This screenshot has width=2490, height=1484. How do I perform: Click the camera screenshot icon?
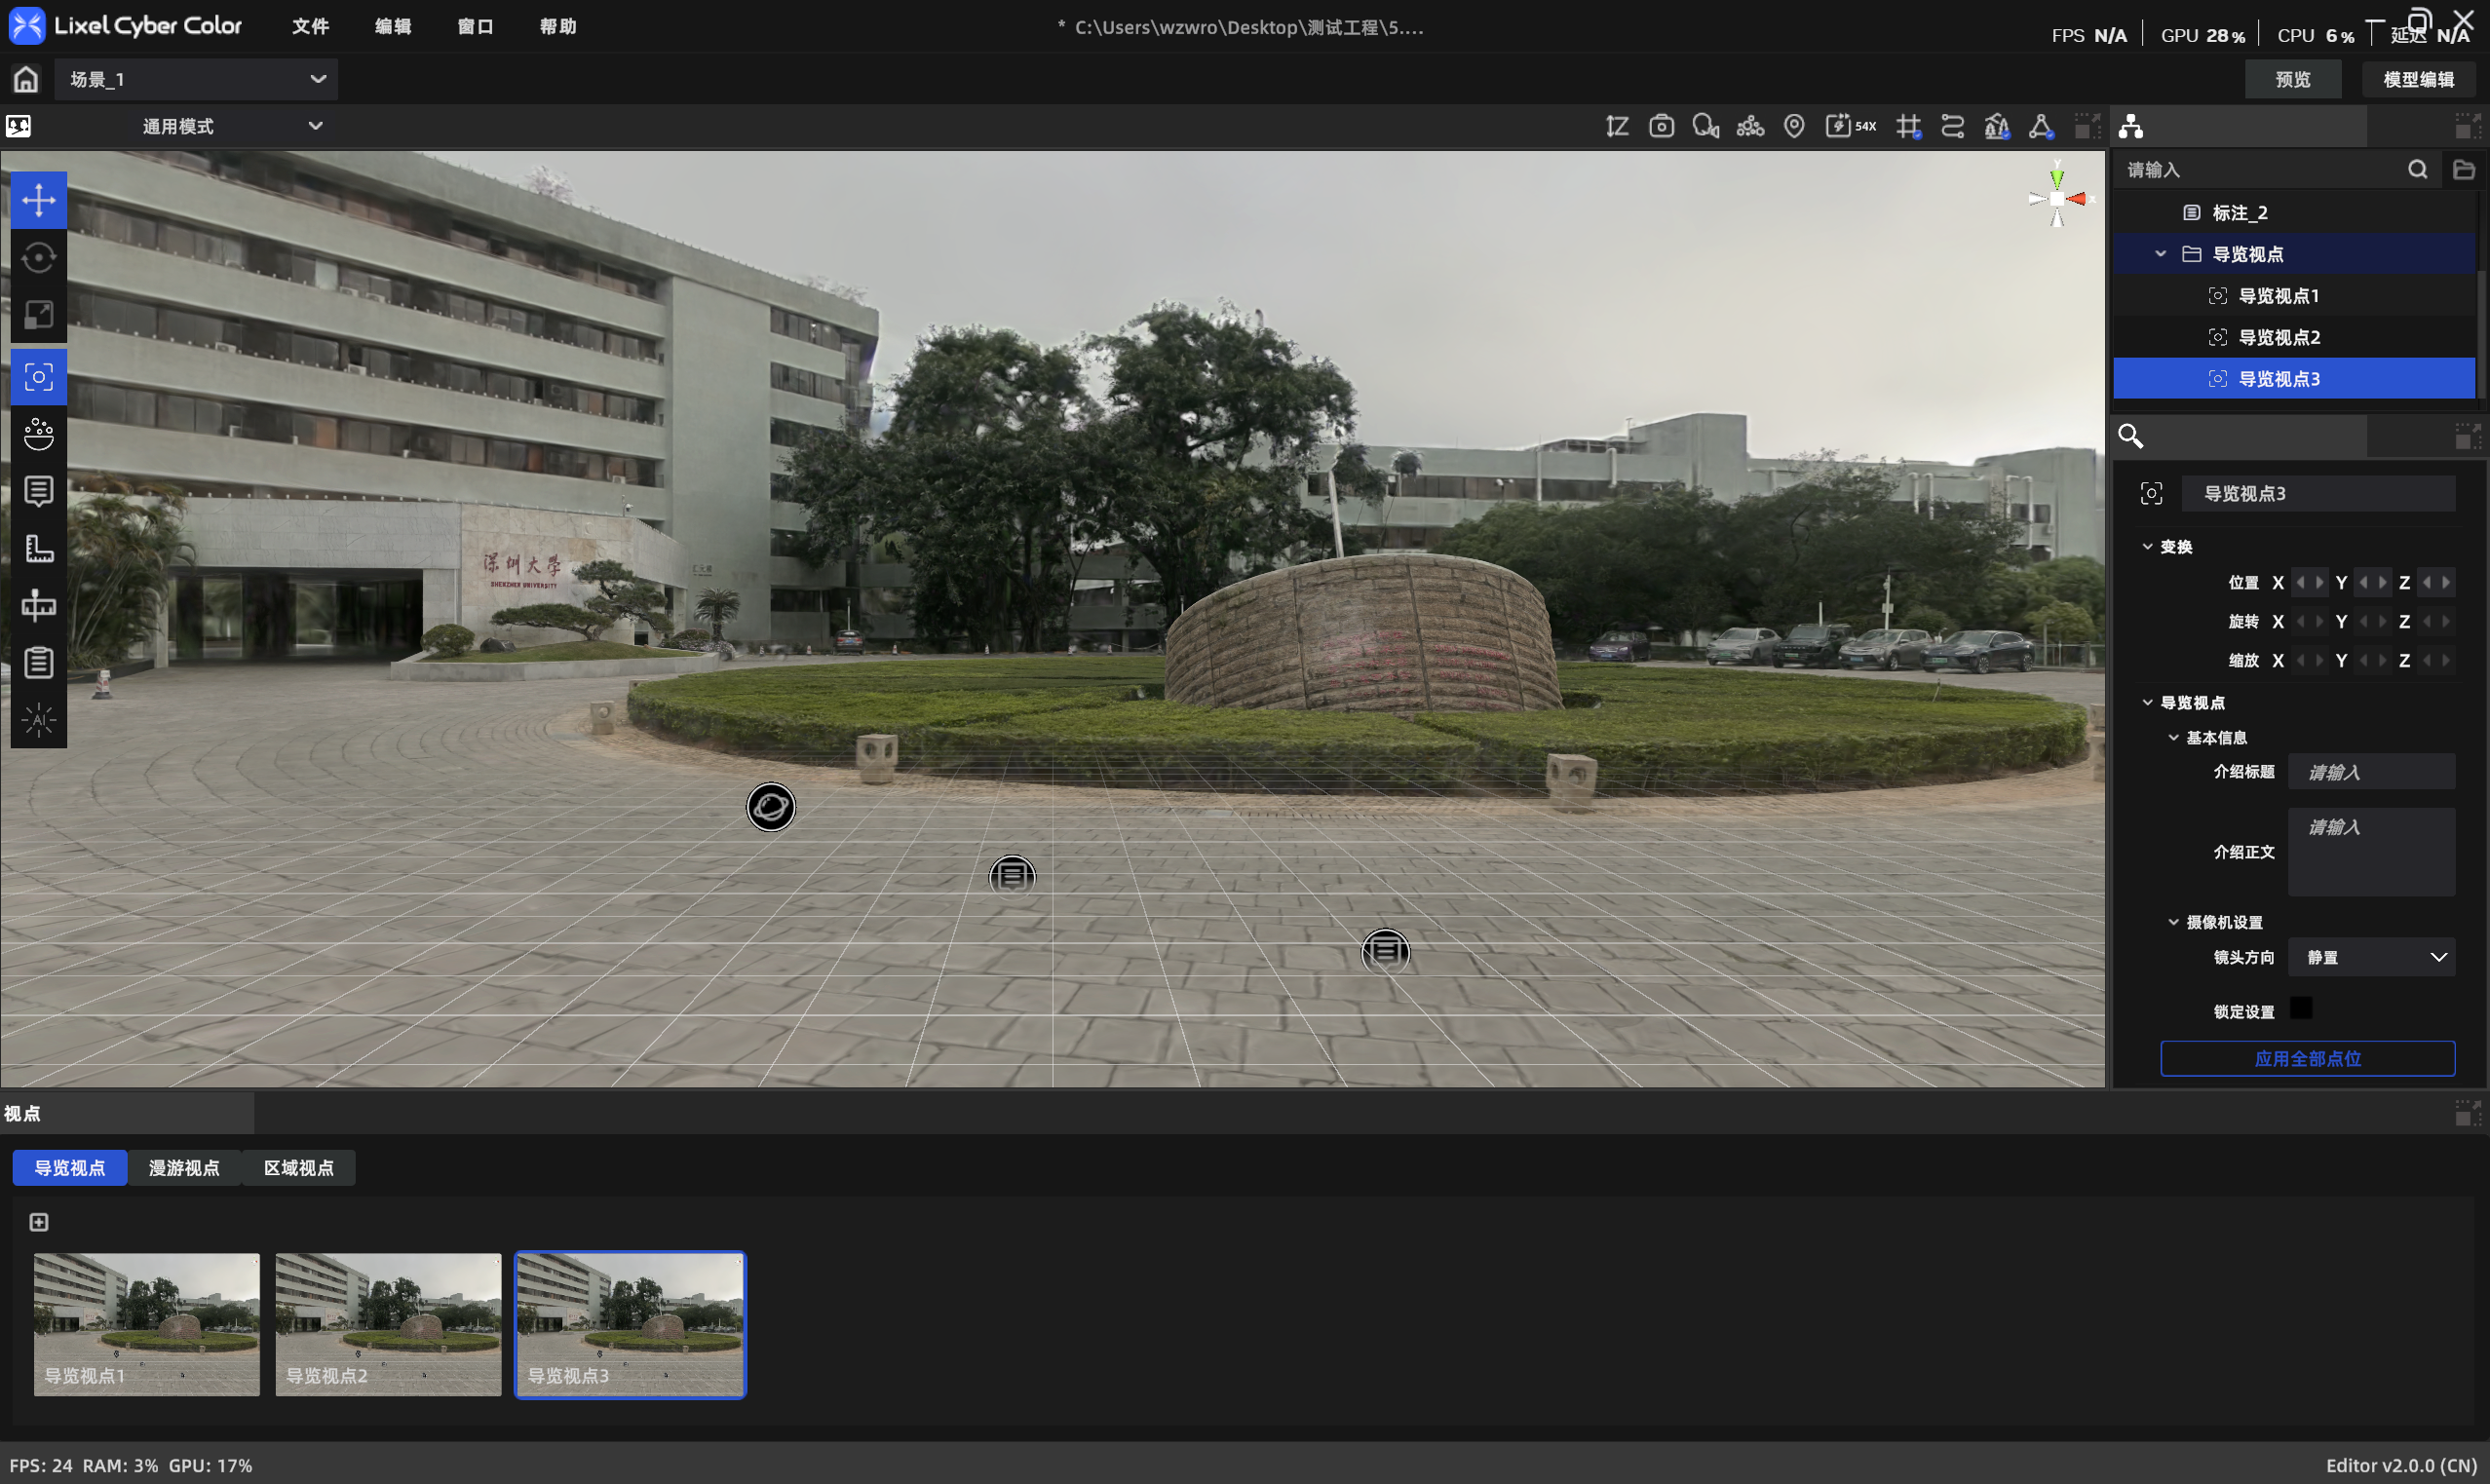(x=1661, y=126)
